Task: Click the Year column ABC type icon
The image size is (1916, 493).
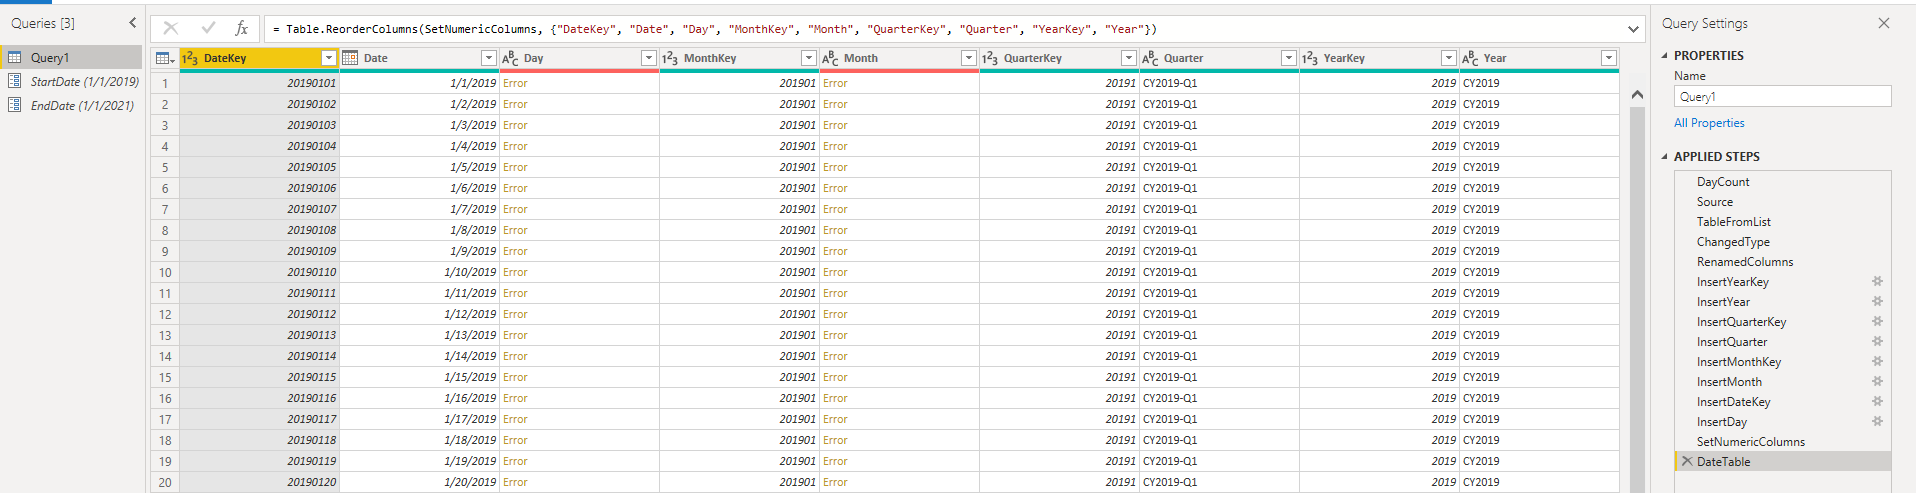Action: tap(1470, 58)
